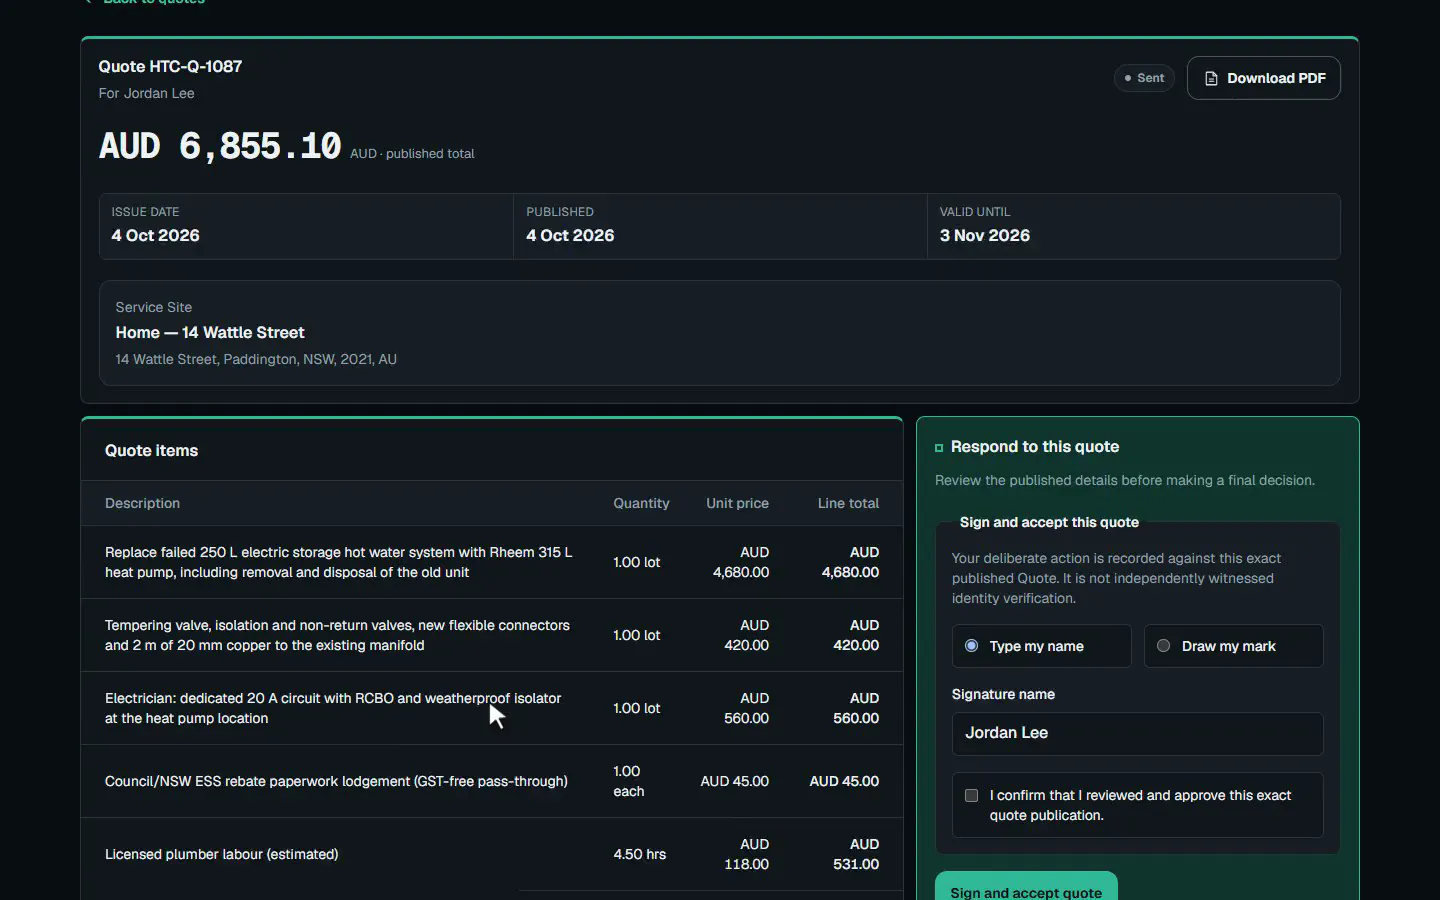
Task: Download the quote as a PDF
Action: (x=1264, y=78)
